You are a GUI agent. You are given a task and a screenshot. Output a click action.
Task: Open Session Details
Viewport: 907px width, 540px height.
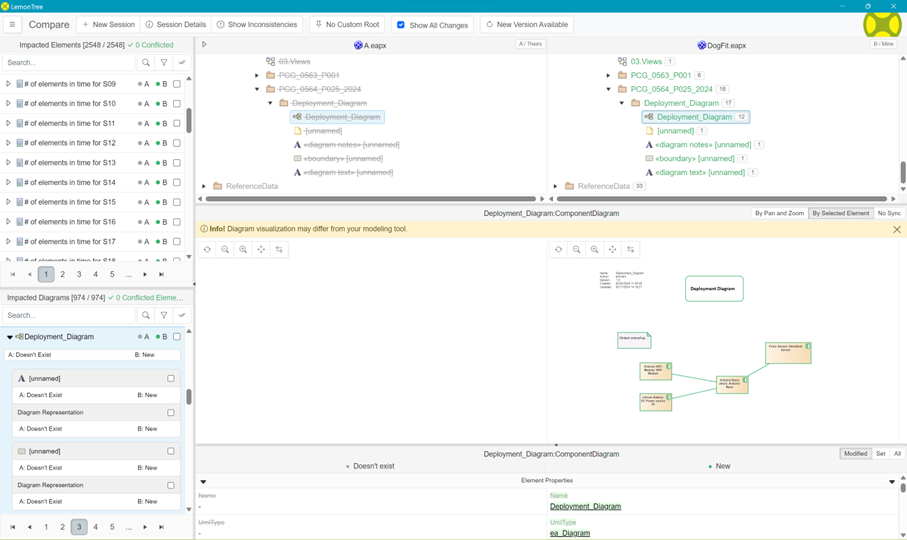[176, 25]
